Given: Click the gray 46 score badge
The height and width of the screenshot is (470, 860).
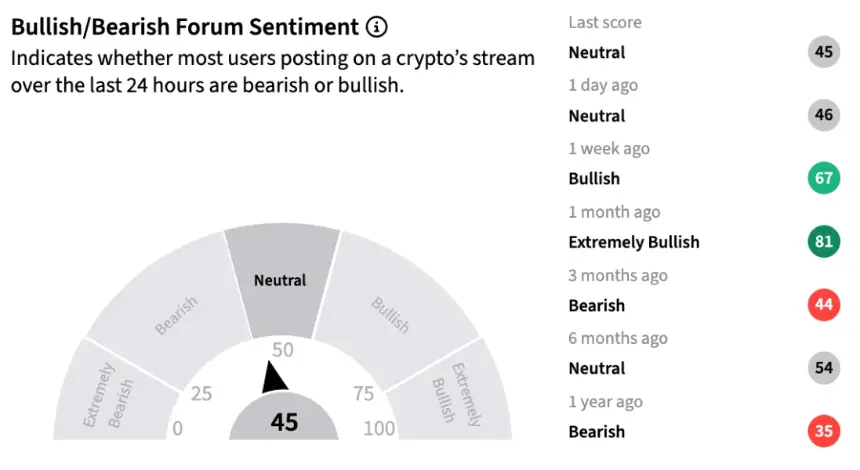Looking at the screenshot, I should [x=823, y=115].
